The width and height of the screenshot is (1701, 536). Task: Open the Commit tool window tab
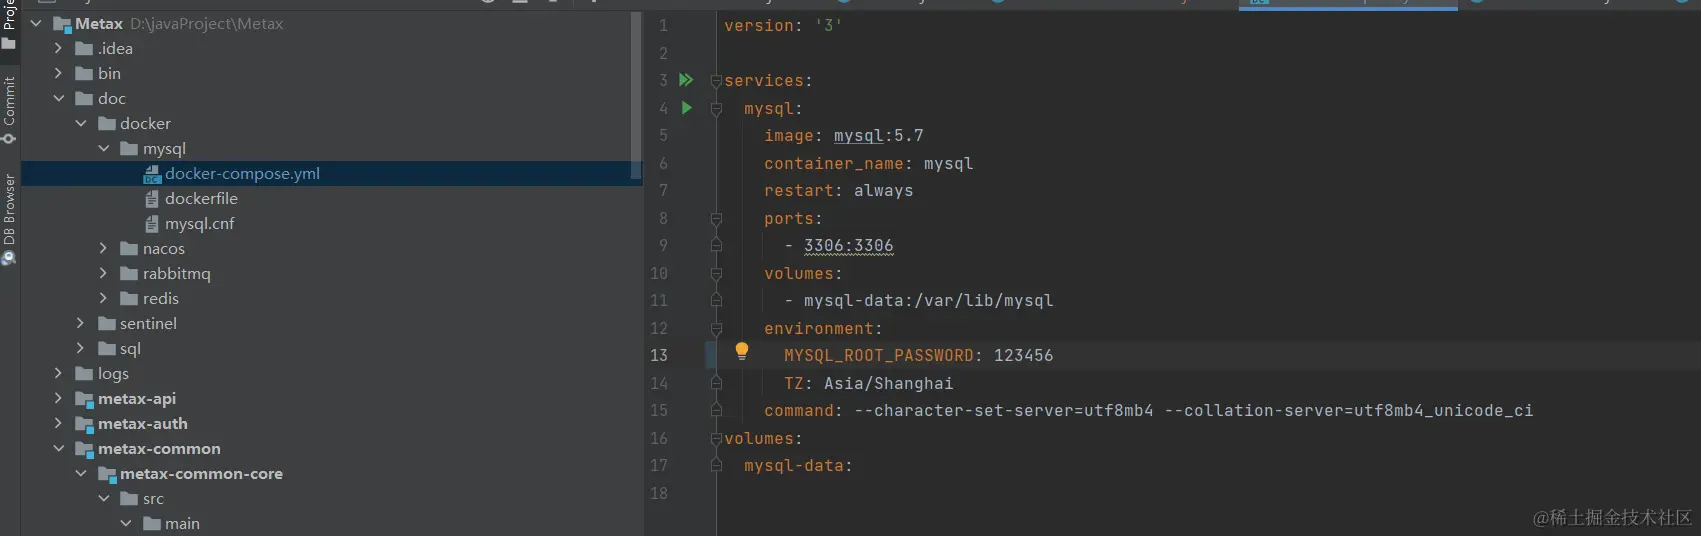click(x=9, y=108)
